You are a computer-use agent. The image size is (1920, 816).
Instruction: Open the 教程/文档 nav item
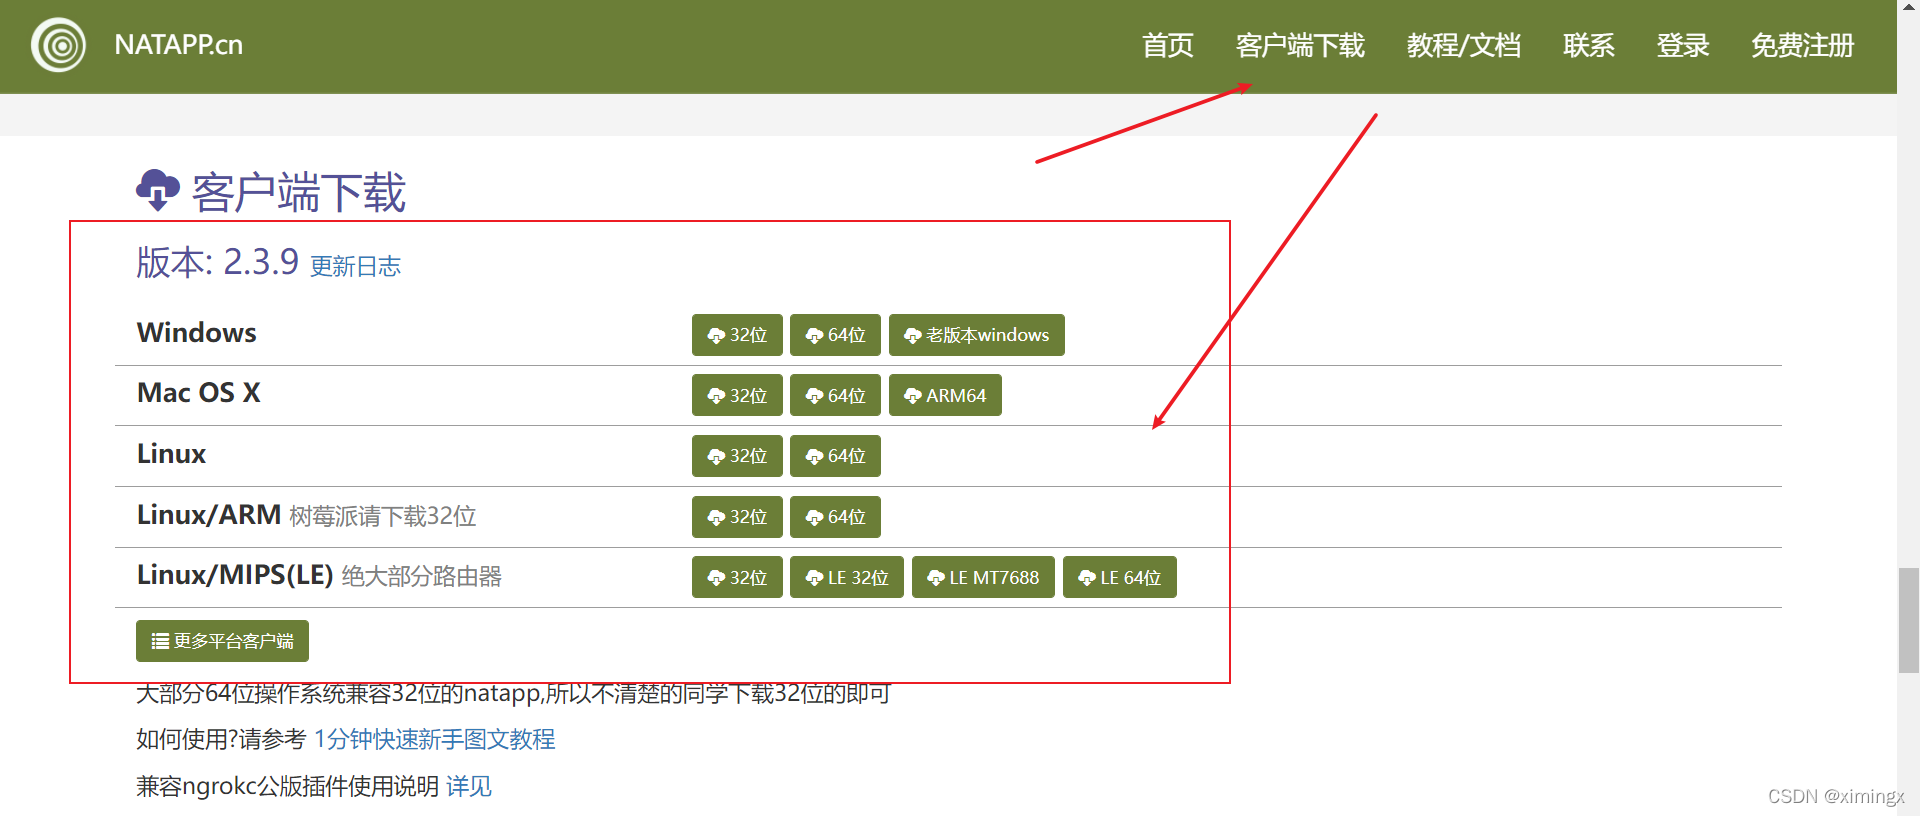[x=1464, y=46]
